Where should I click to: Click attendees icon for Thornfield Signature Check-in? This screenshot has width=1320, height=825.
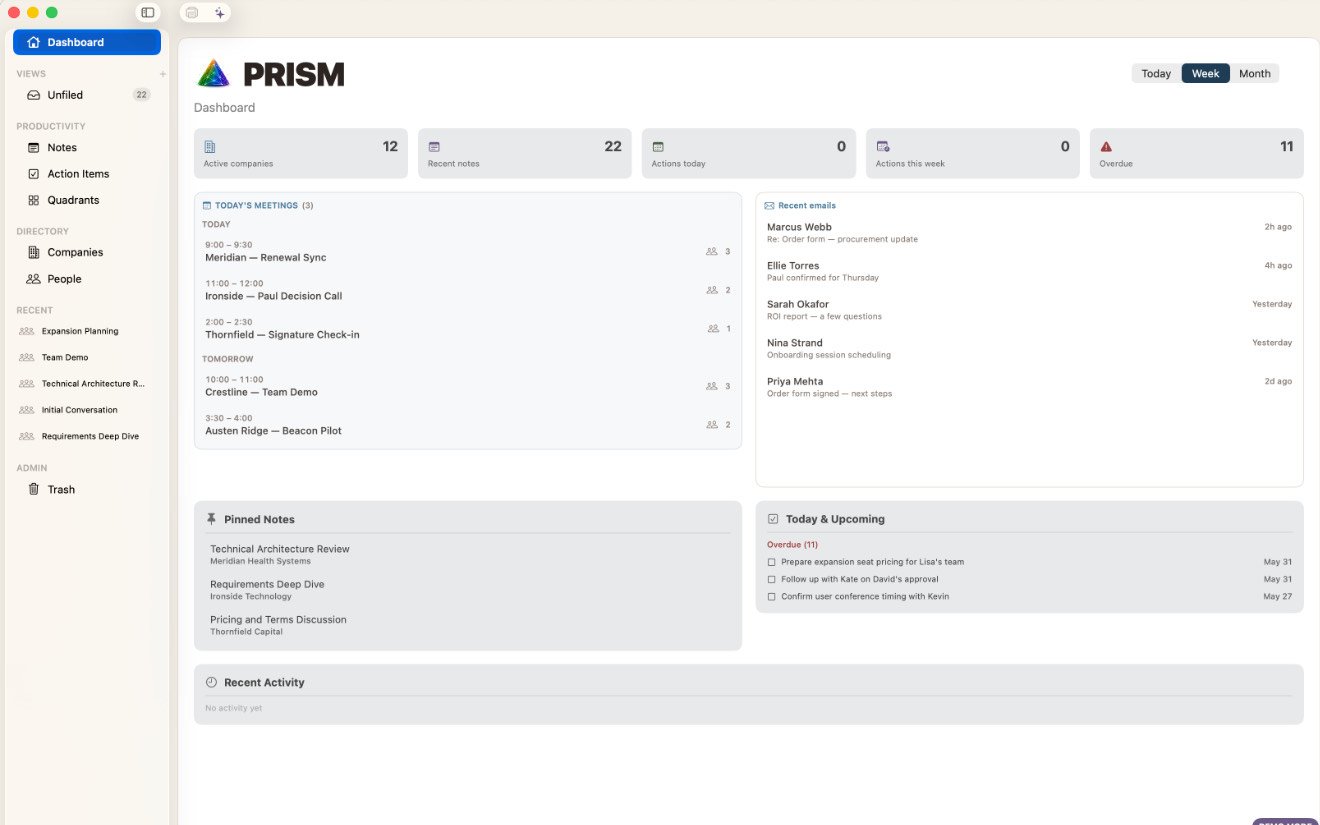pyautogui.click(x=713, y=329)
